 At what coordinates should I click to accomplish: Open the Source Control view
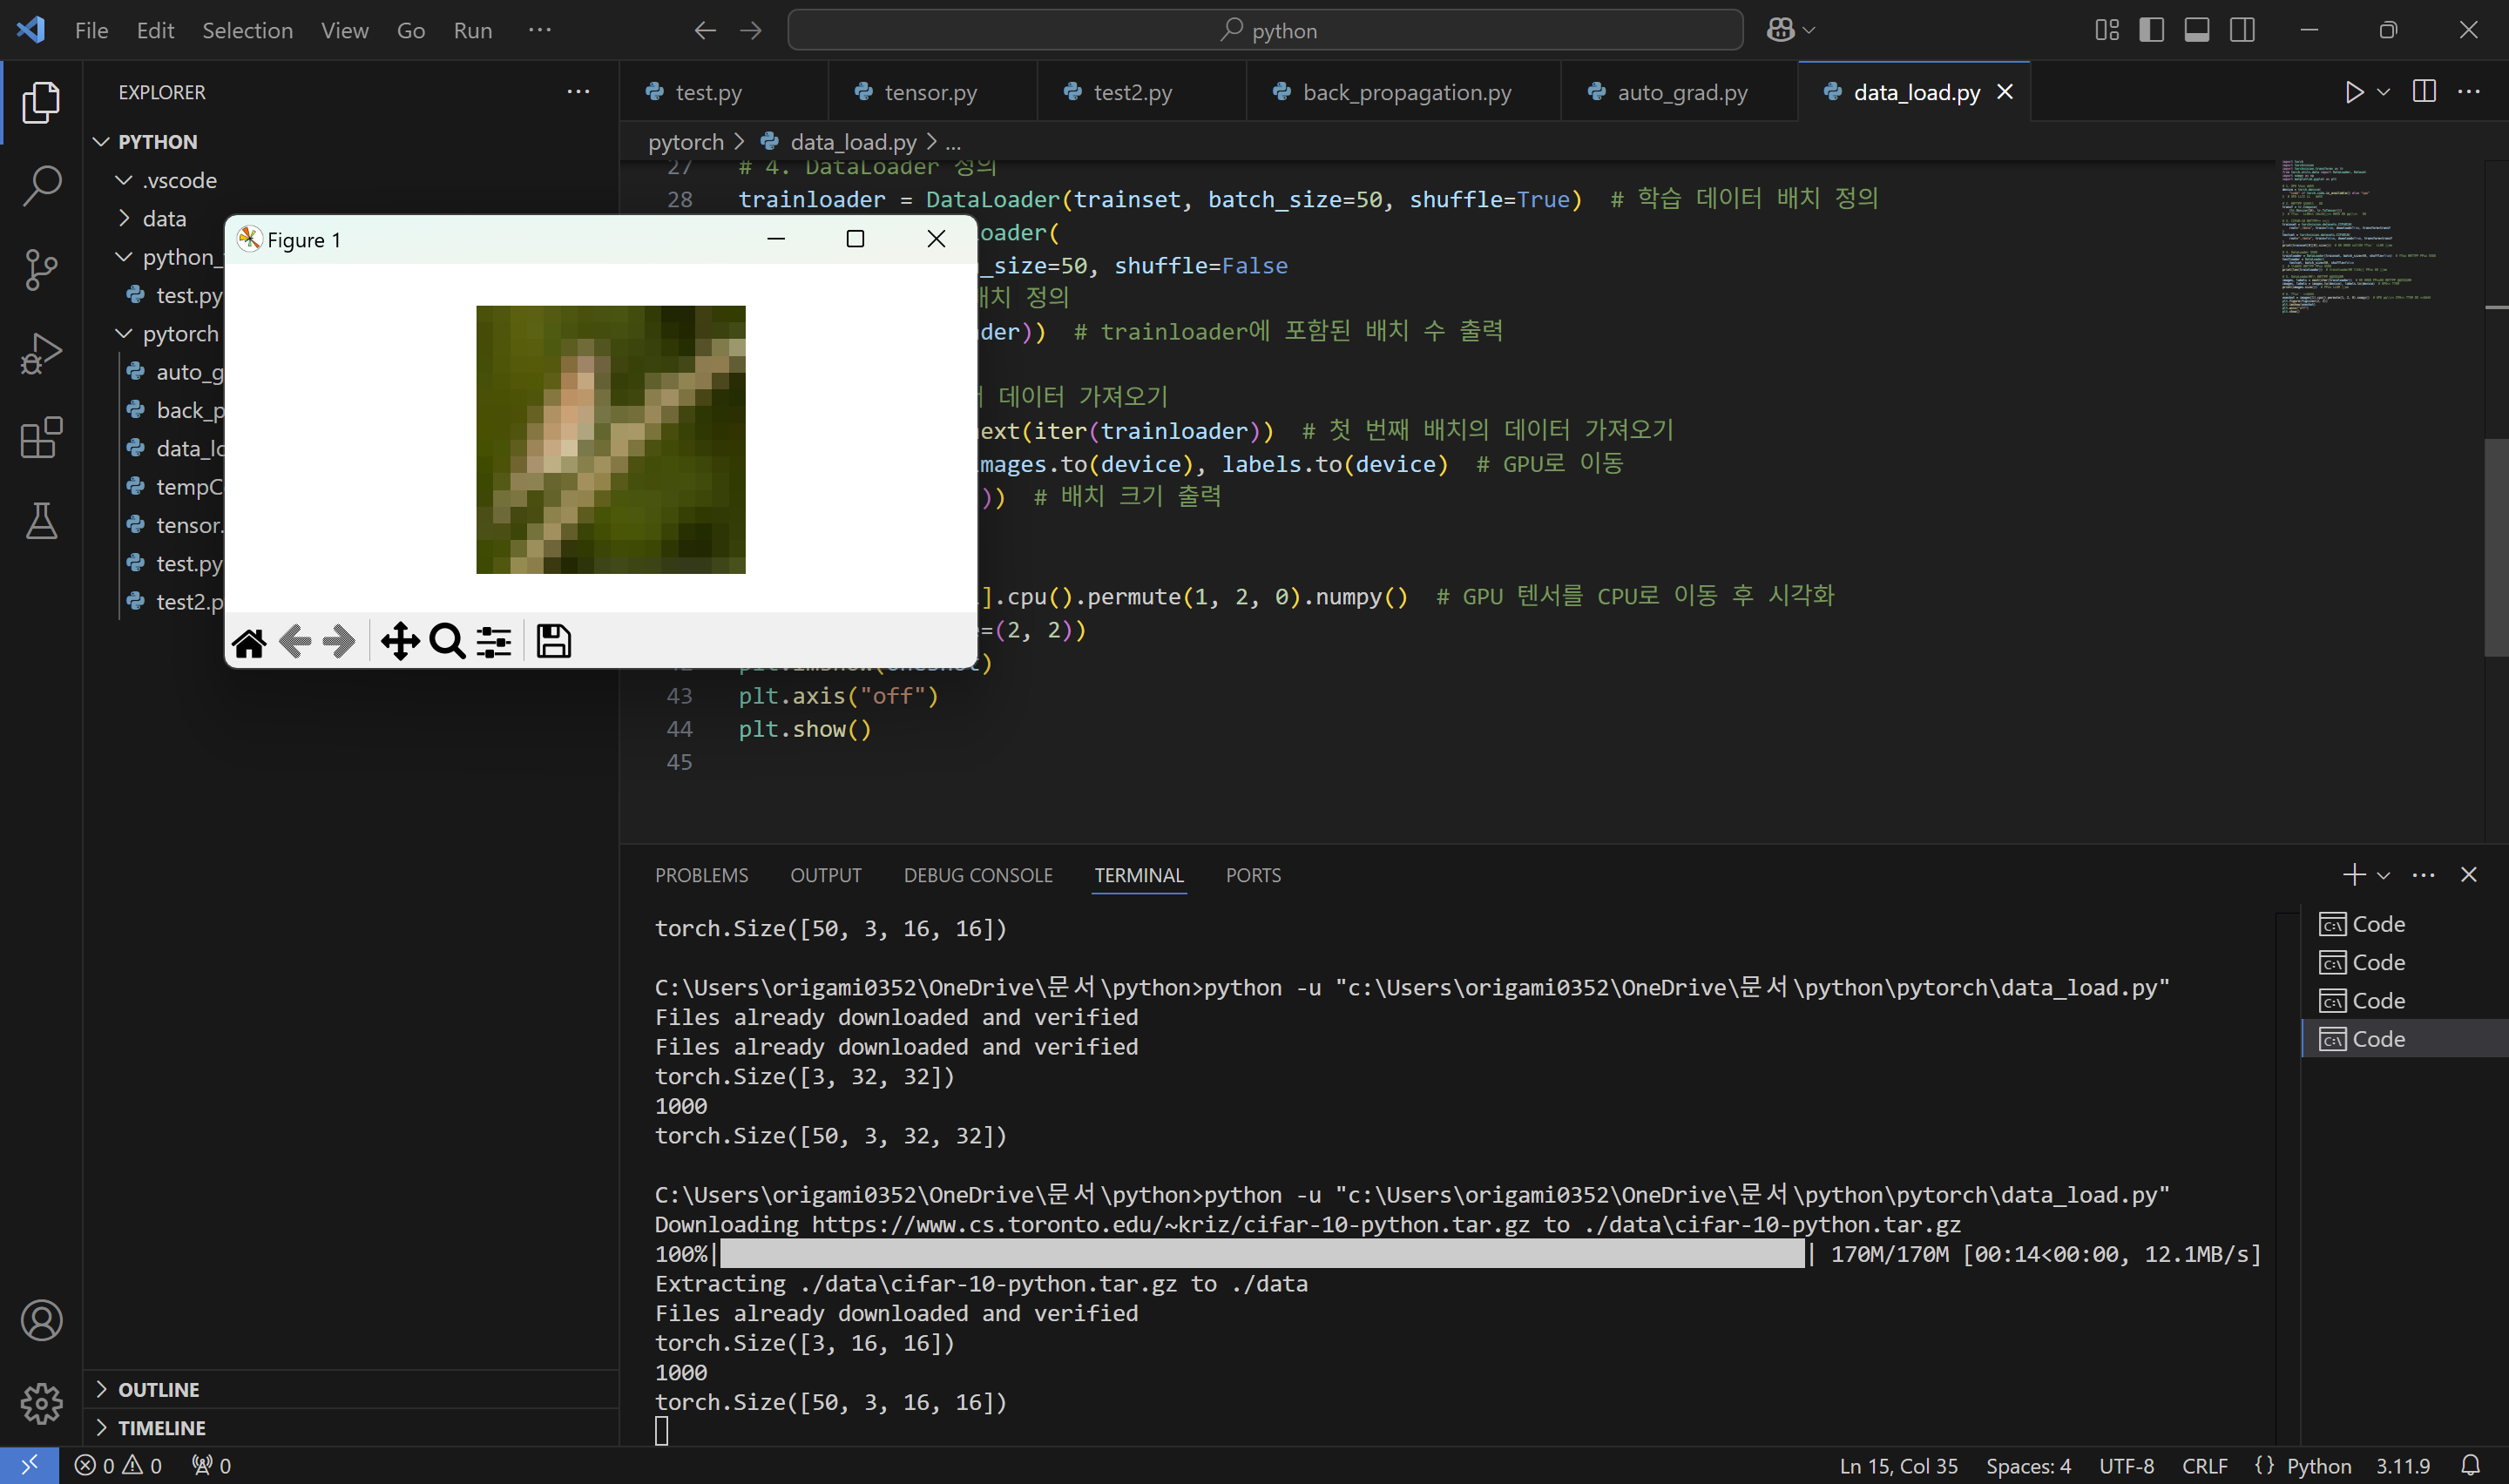(x=41, y=269)
